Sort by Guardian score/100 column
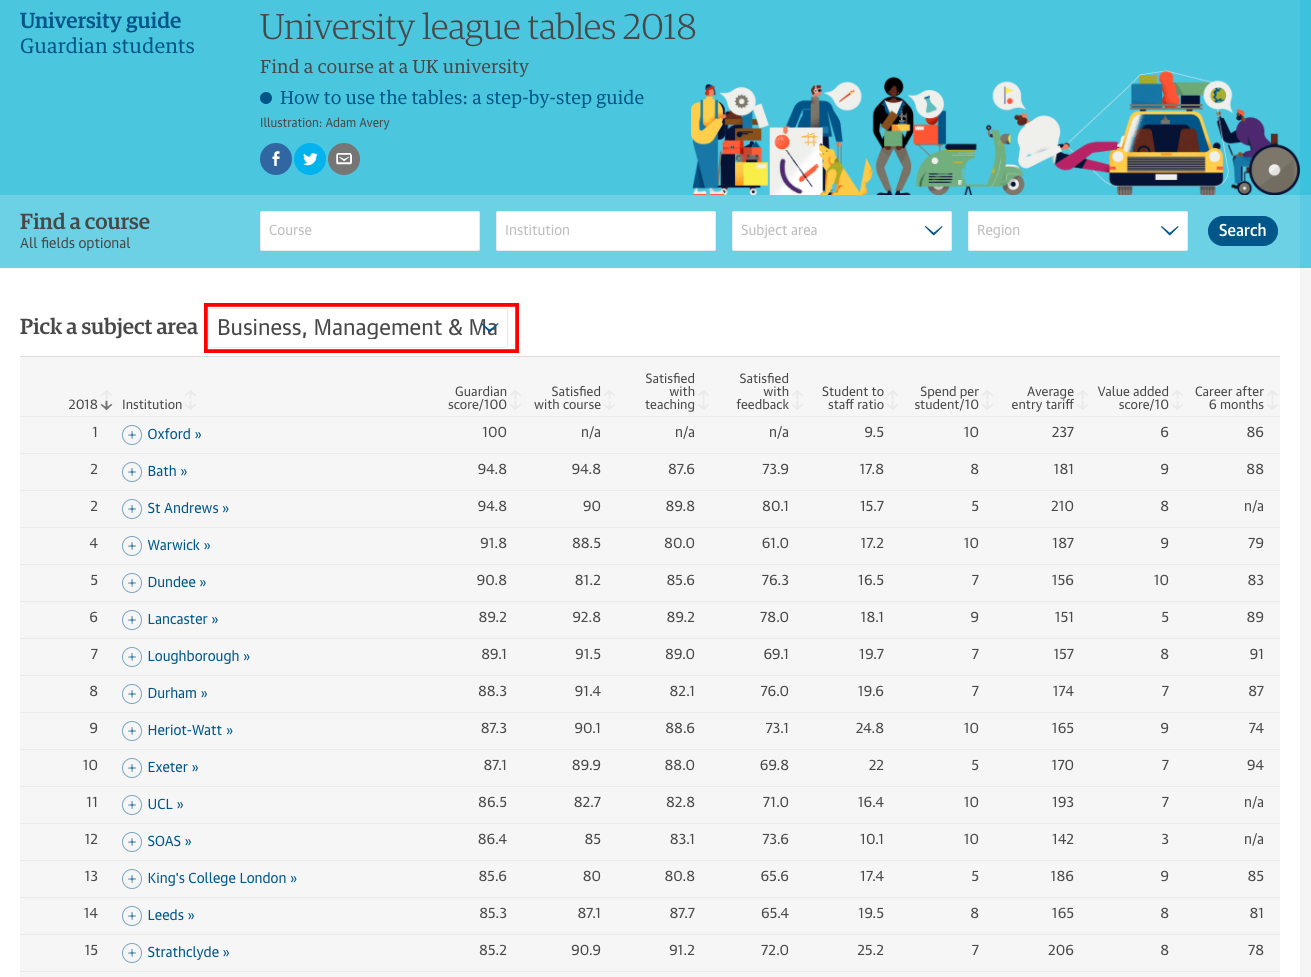The height and width of the screenshot is (977, 1311). tap(517, 401)
